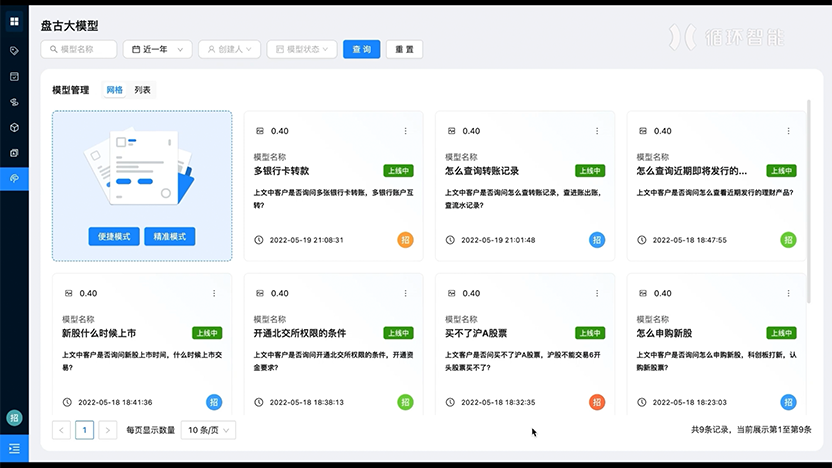Screen dimensions: 832x468
Task: Click three-dot menu on 新股什么时候上市 card
Action: pyautogui.click(x=213, y=293)
